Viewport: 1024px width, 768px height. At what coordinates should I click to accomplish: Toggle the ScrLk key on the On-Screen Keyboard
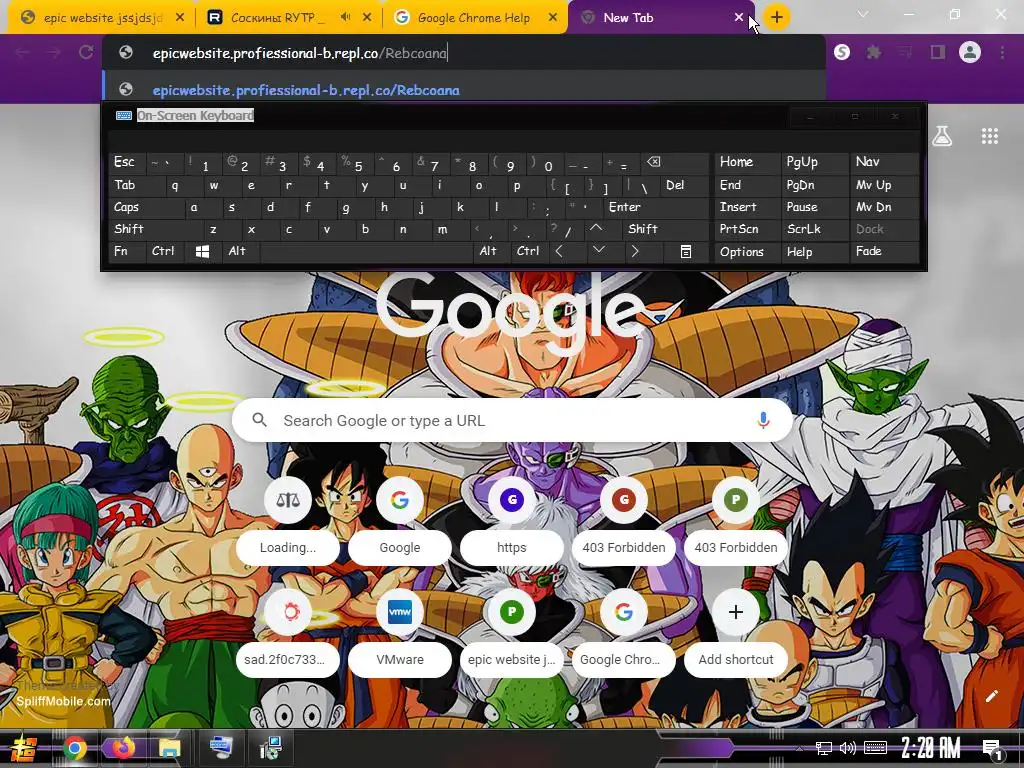coord(815,229)
